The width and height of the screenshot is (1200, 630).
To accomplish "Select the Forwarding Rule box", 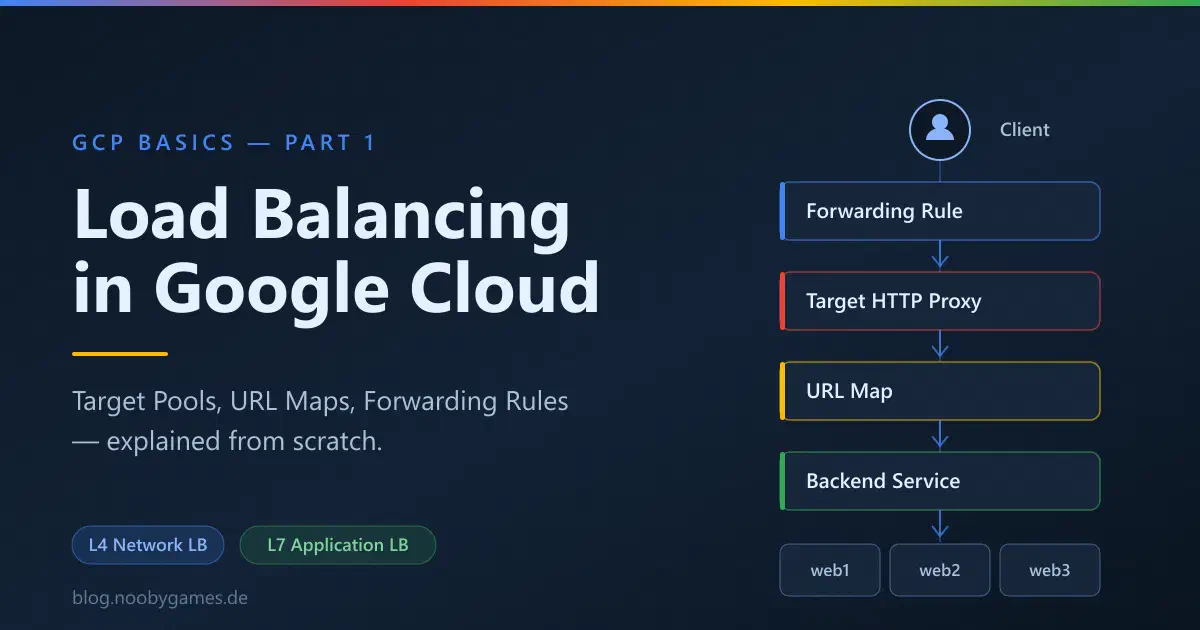I will click(940, 211).
